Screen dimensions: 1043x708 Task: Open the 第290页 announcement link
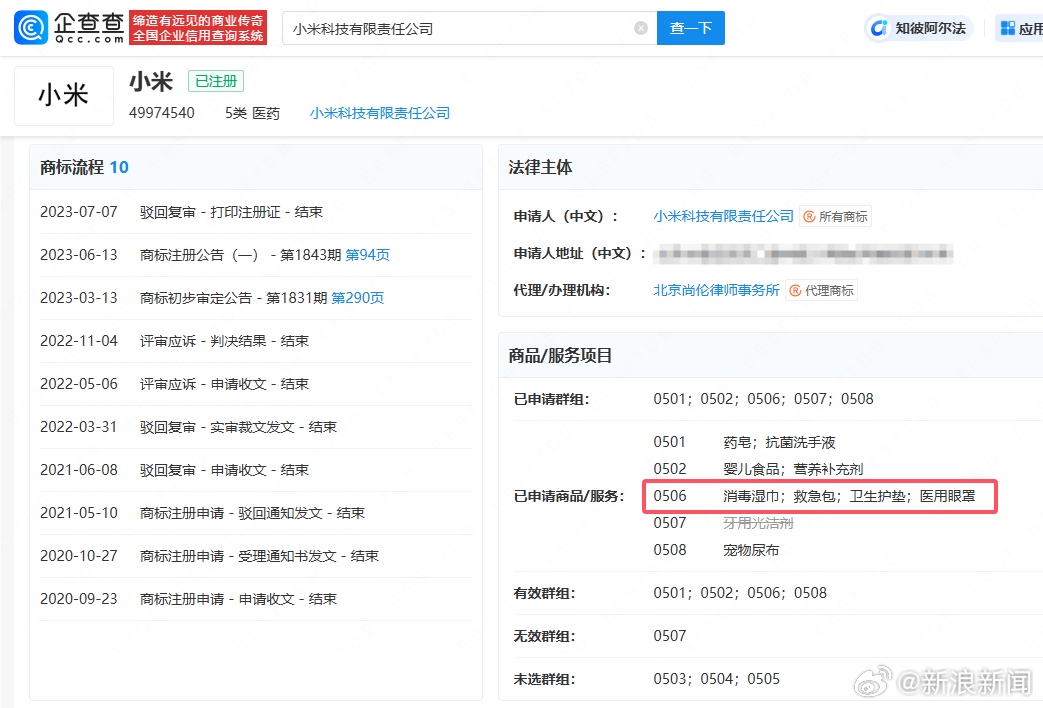click(357, 298)
